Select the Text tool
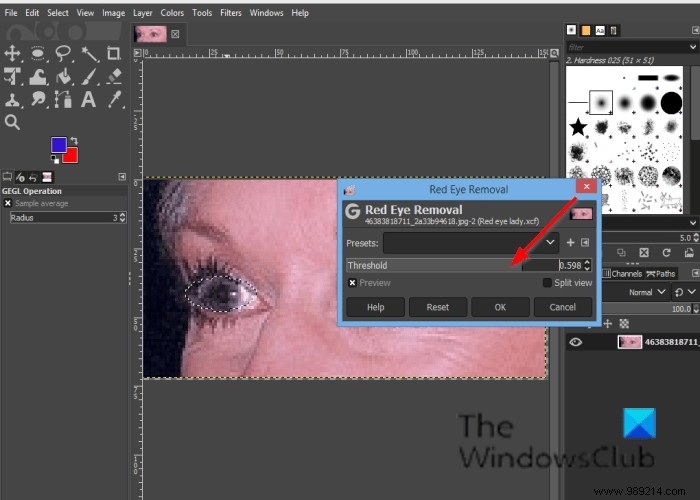This screenshot has width=700, height=500. click(x=88, y=99)
